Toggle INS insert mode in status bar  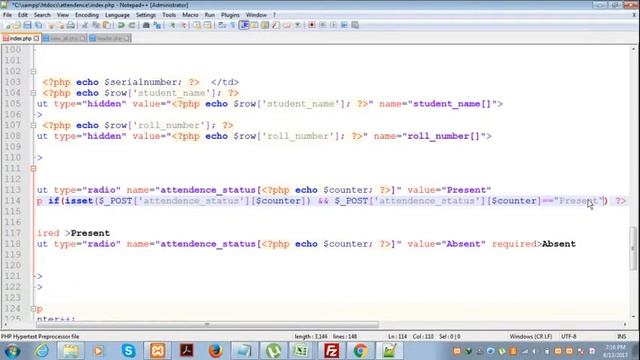621,336
